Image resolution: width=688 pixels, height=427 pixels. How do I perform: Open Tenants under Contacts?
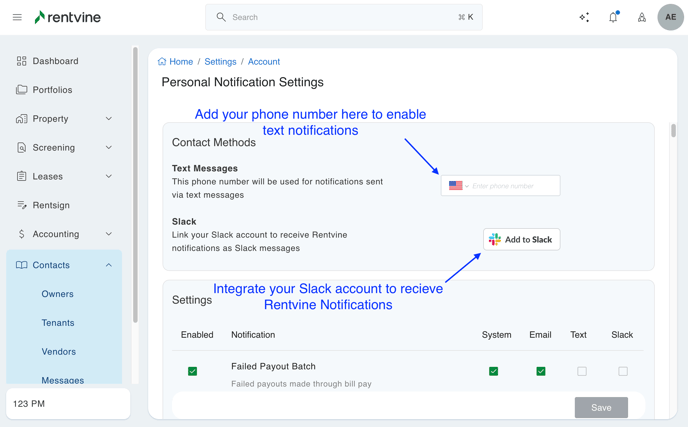pyautogui.click(x=58, y=323)
